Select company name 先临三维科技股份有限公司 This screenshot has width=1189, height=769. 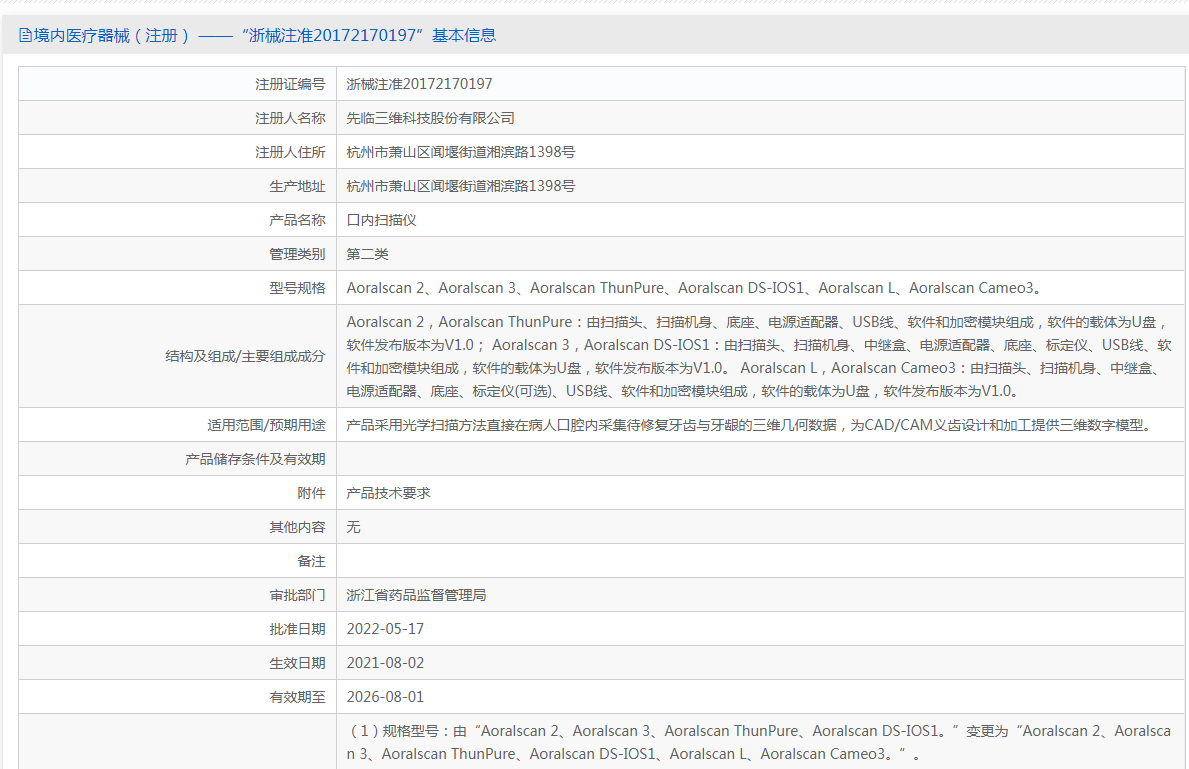tap(431, 118)
